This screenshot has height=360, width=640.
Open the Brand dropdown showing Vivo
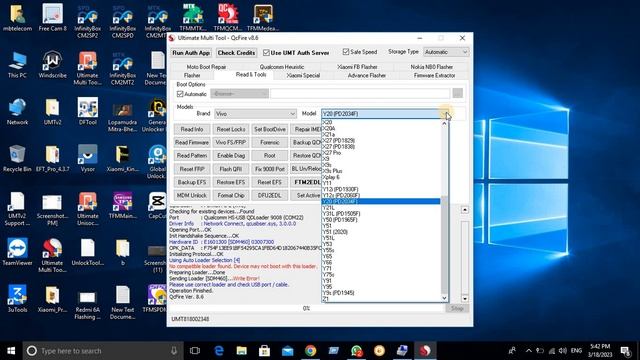point(255,113)
